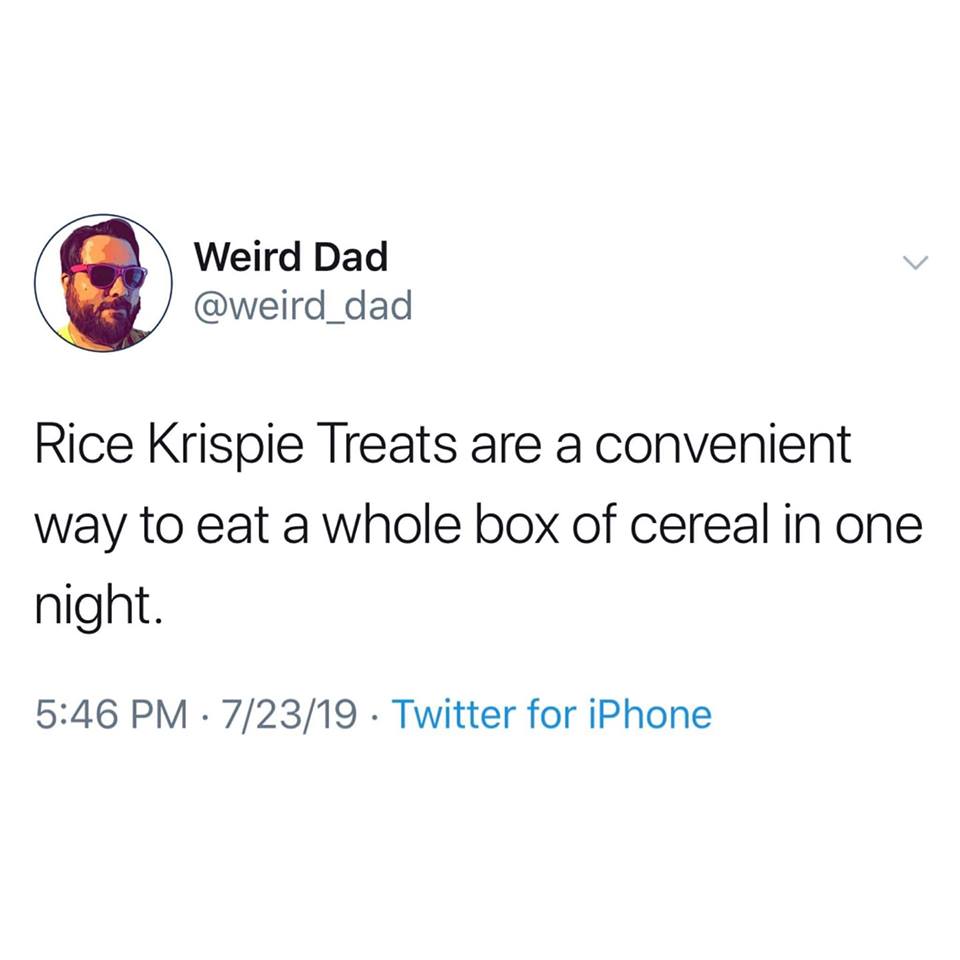Open the Weird Dad display name
Image resolution: width=960 pixels, height=960 pixels.
[x=291, y=258]
